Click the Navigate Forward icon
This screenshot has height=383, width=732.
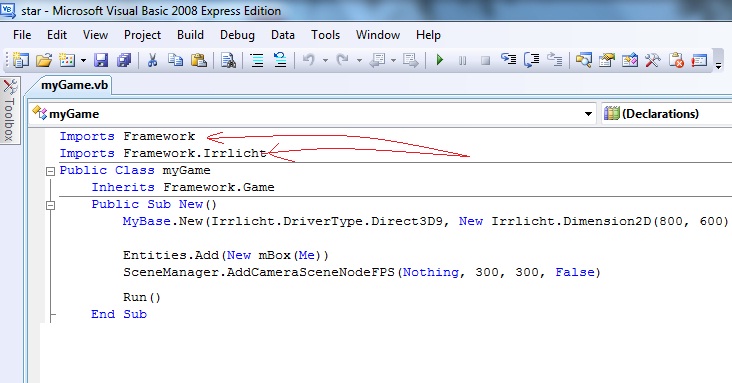click(x=411, y=60)
